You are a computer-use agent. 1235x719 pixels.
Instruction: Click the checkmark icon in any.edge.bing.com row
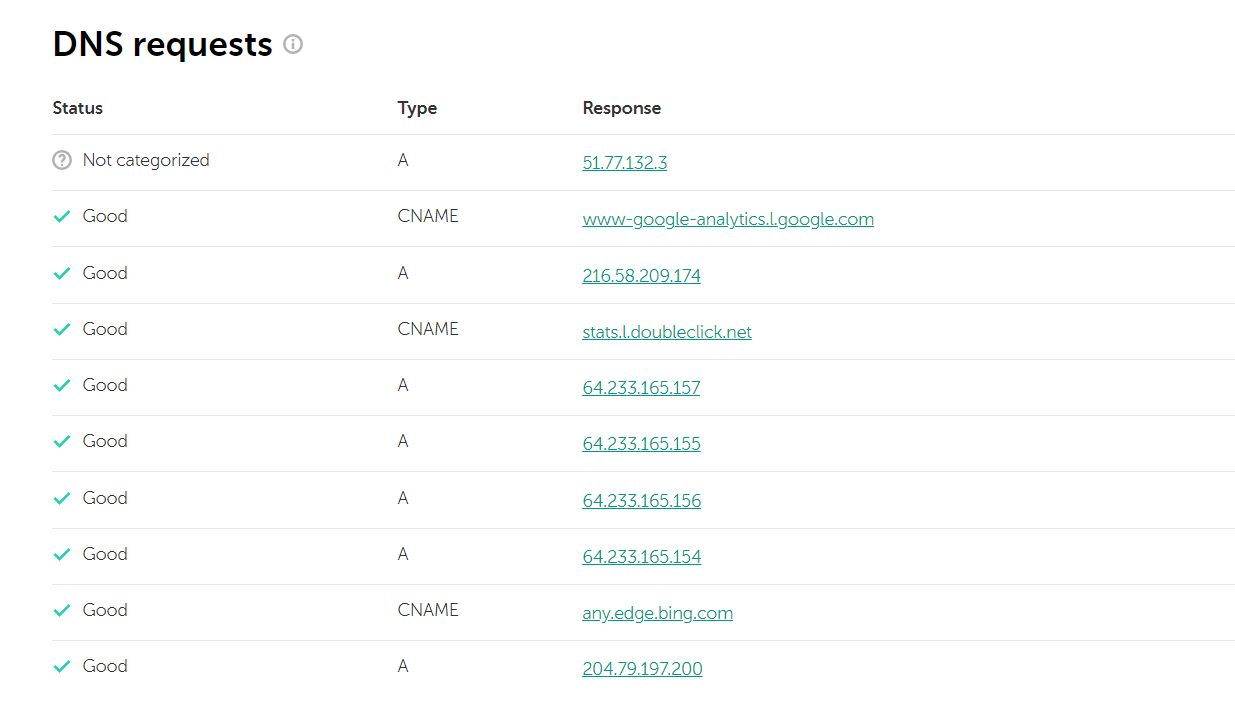tap(62, 610)
